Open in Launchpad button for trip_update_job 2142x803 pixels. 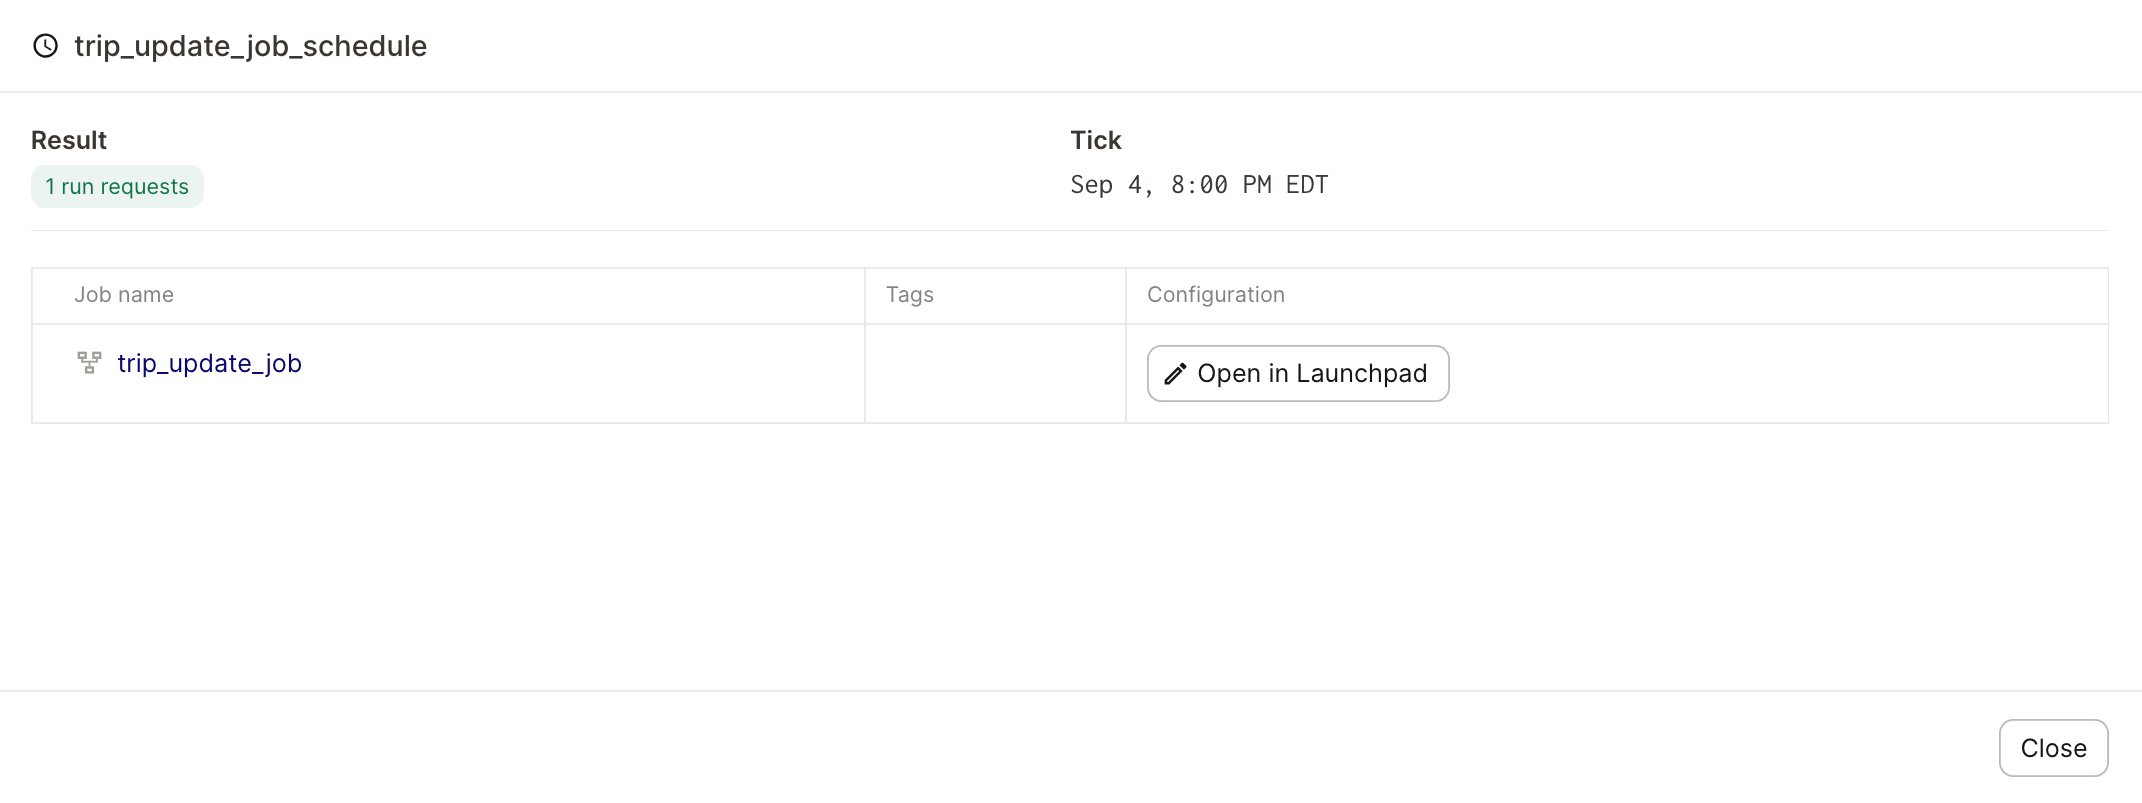coord(1297,374)
